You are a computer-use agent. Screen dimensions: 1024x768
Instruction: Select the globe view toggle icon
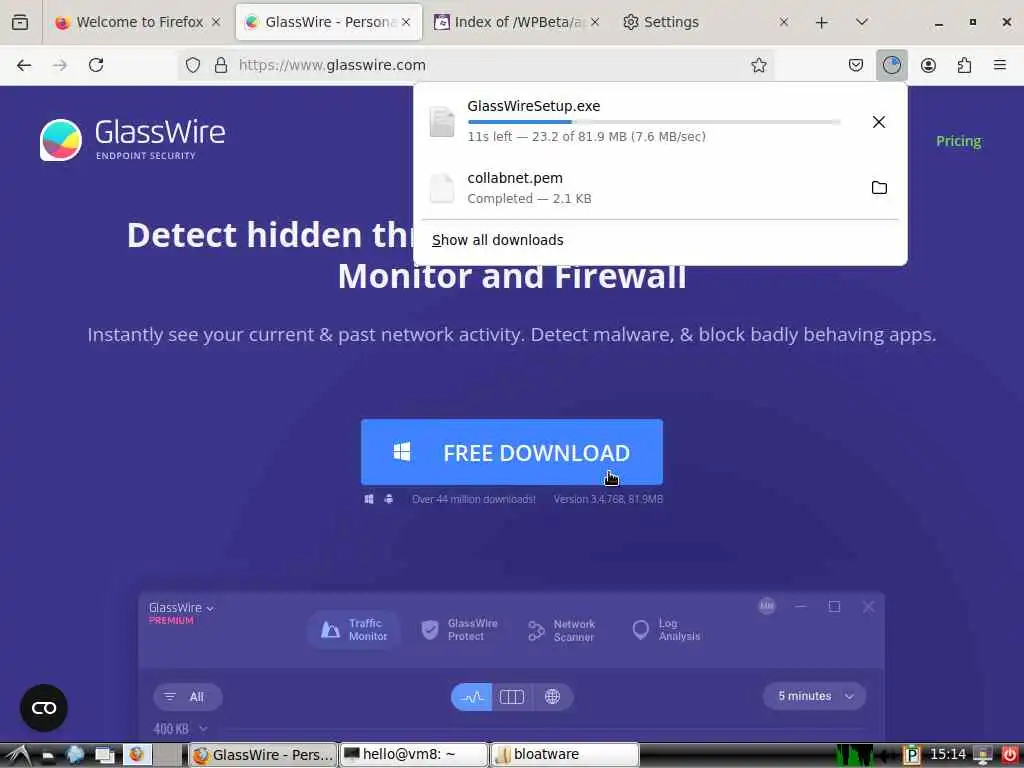click(x=552, y=697)
